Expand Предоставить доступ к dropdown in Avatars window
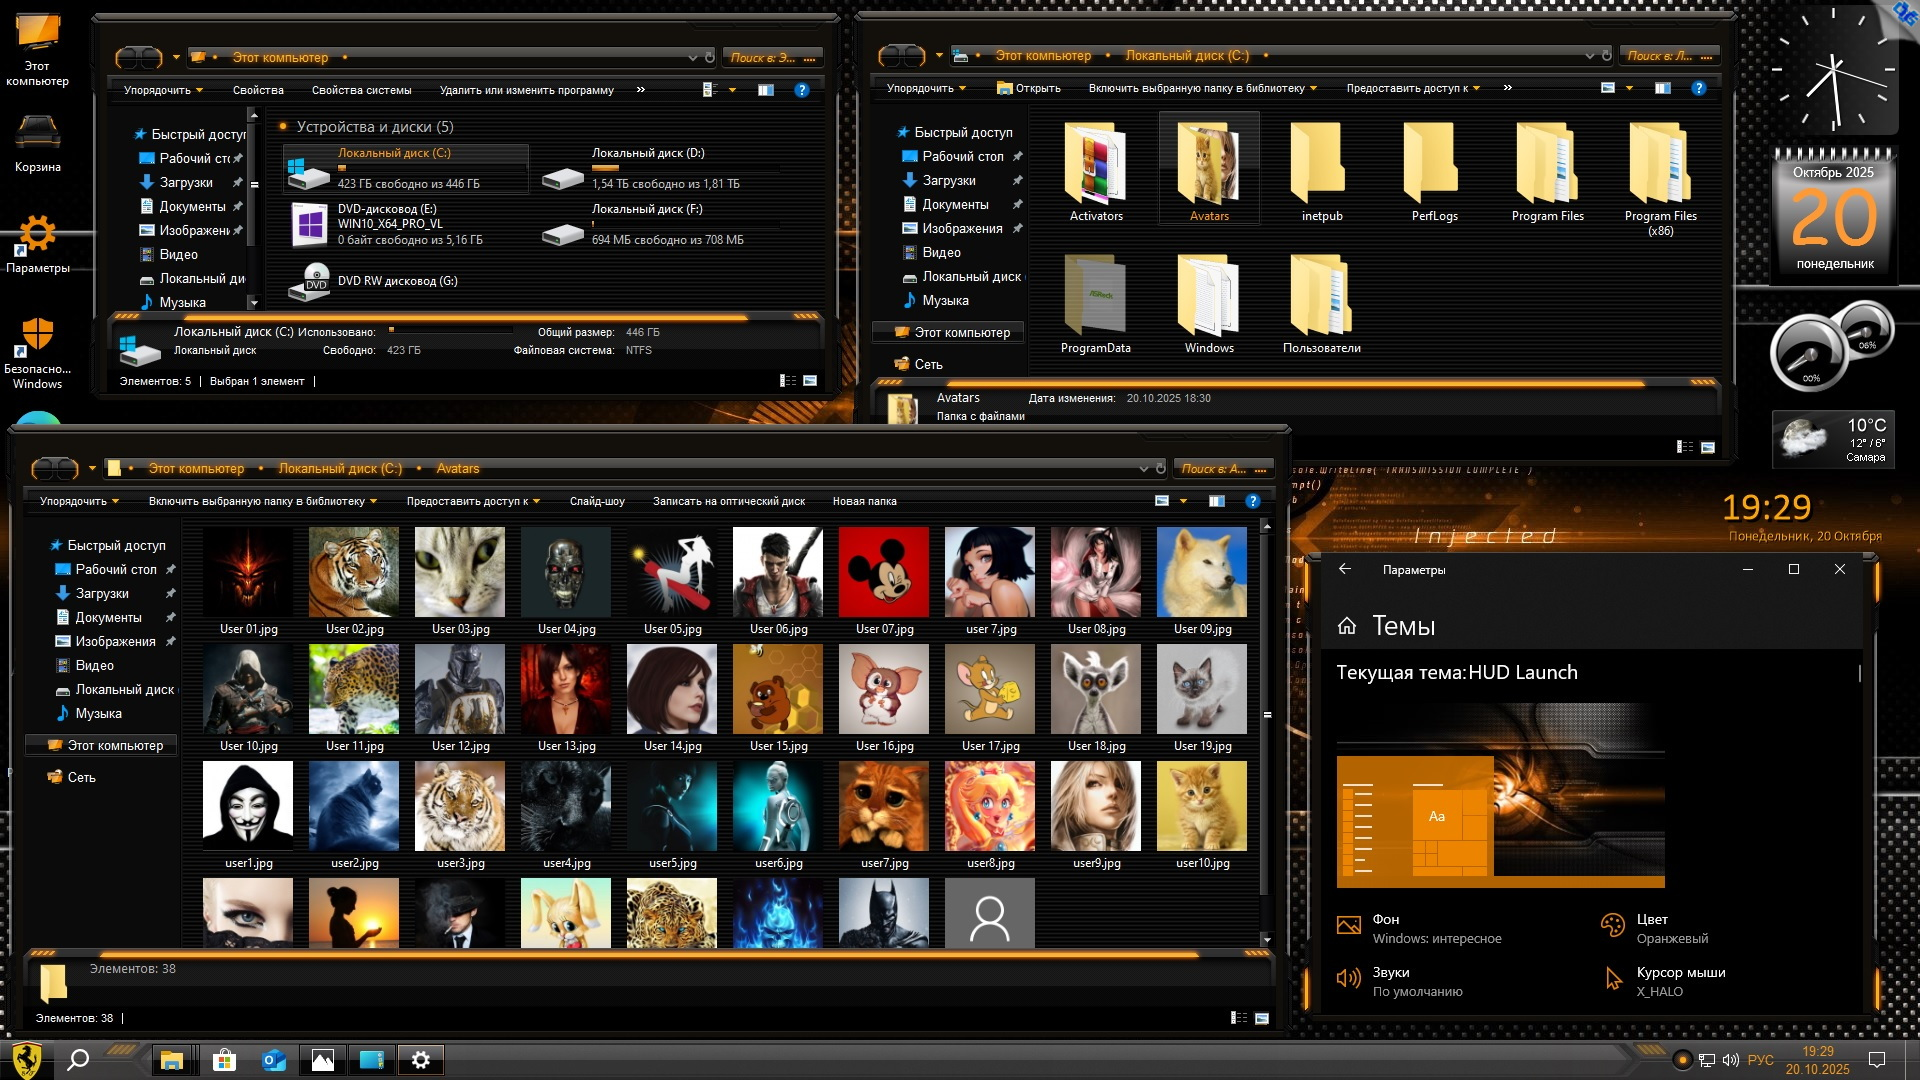 point(473,501)
